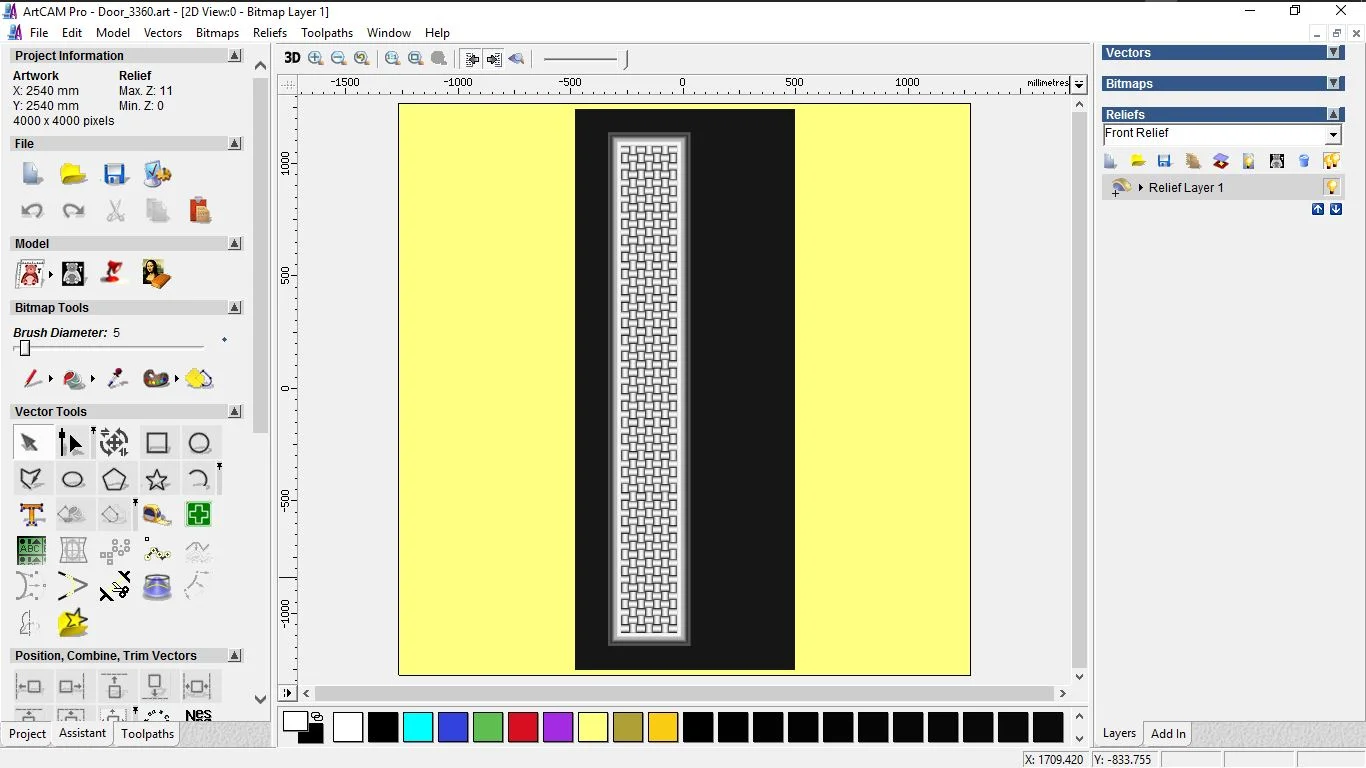This screenshot has width=1366, height=768.
Task: Switch to the 3D view button
Action: click(x=292, y=58)
